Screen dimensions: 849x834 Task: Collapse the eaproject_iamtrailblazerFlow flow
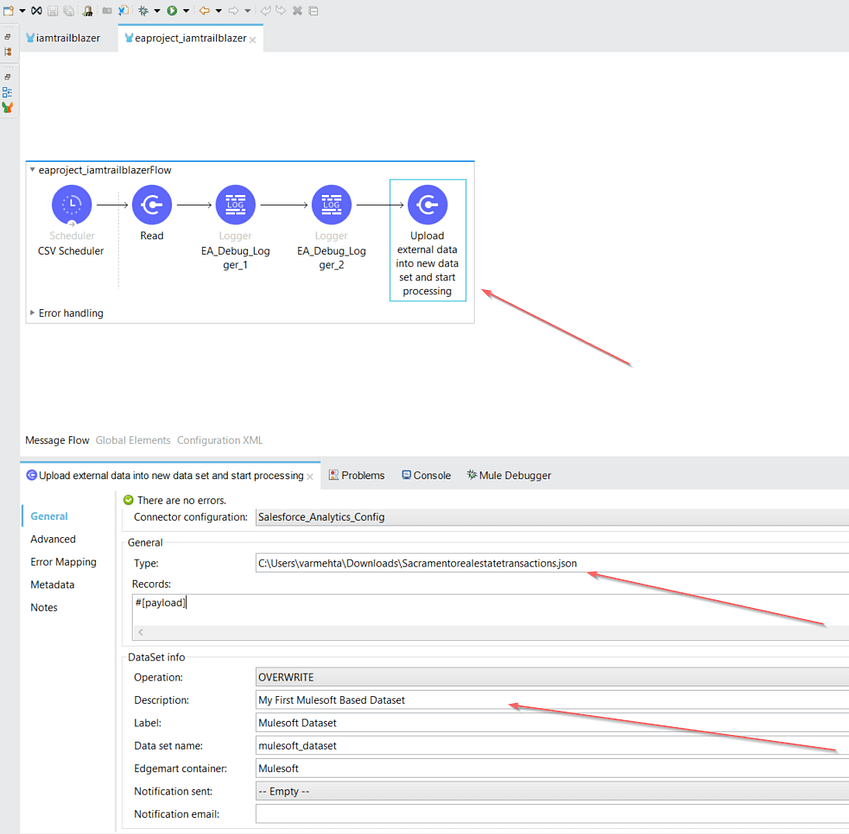32,170
